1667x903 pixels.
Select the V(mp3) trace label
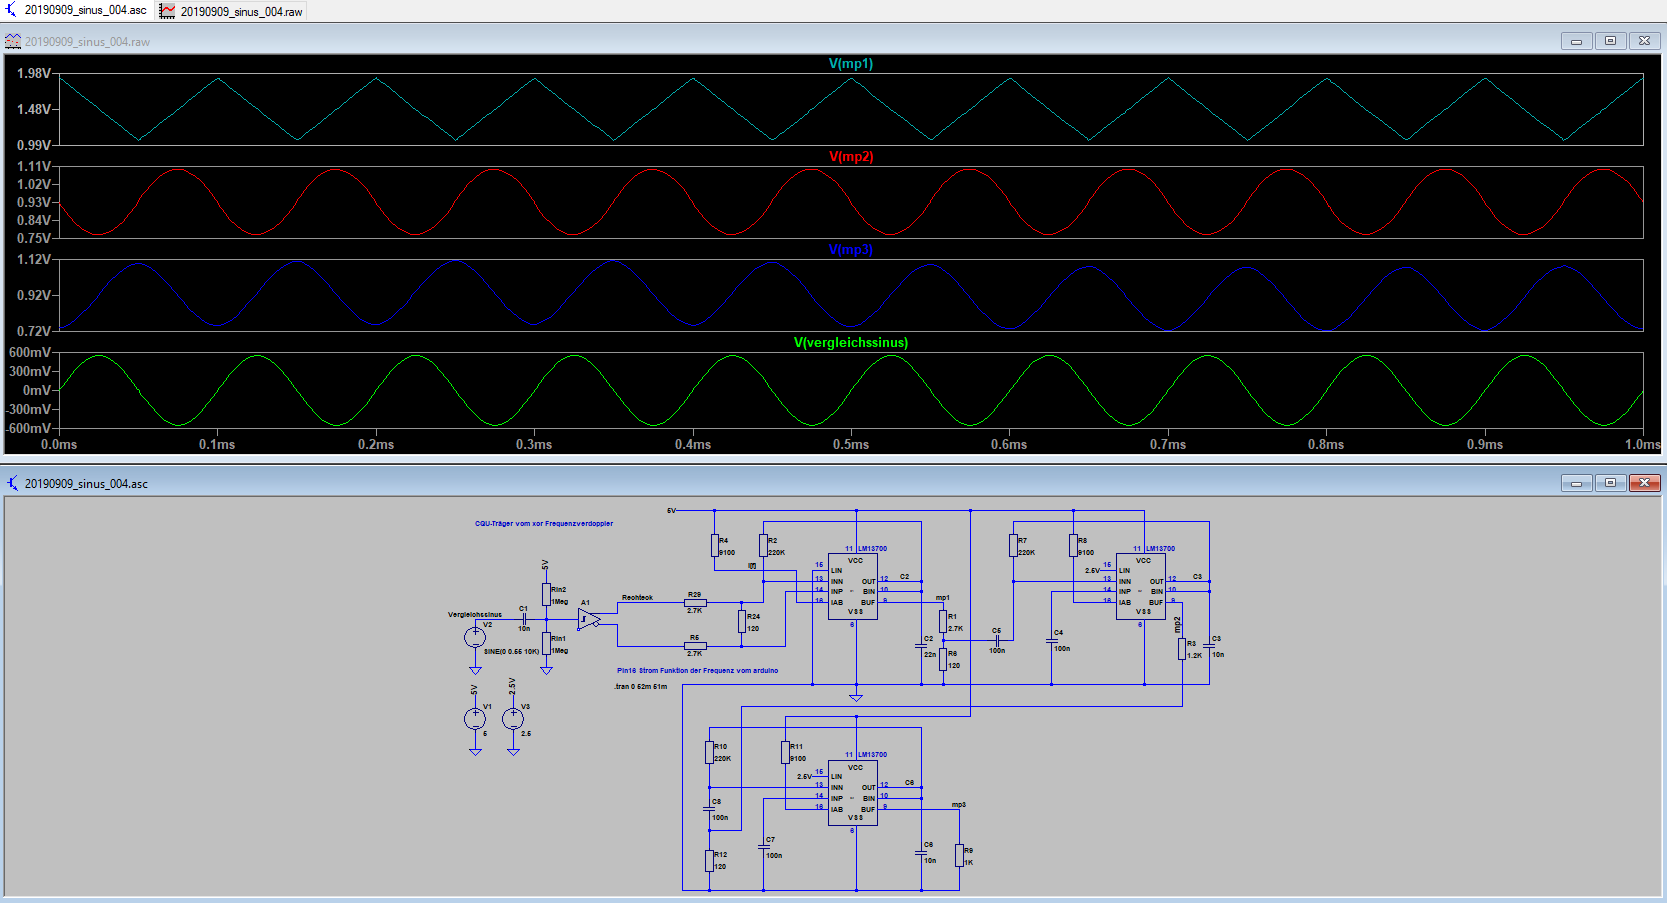pyautogui.click(x=851, y=249)
